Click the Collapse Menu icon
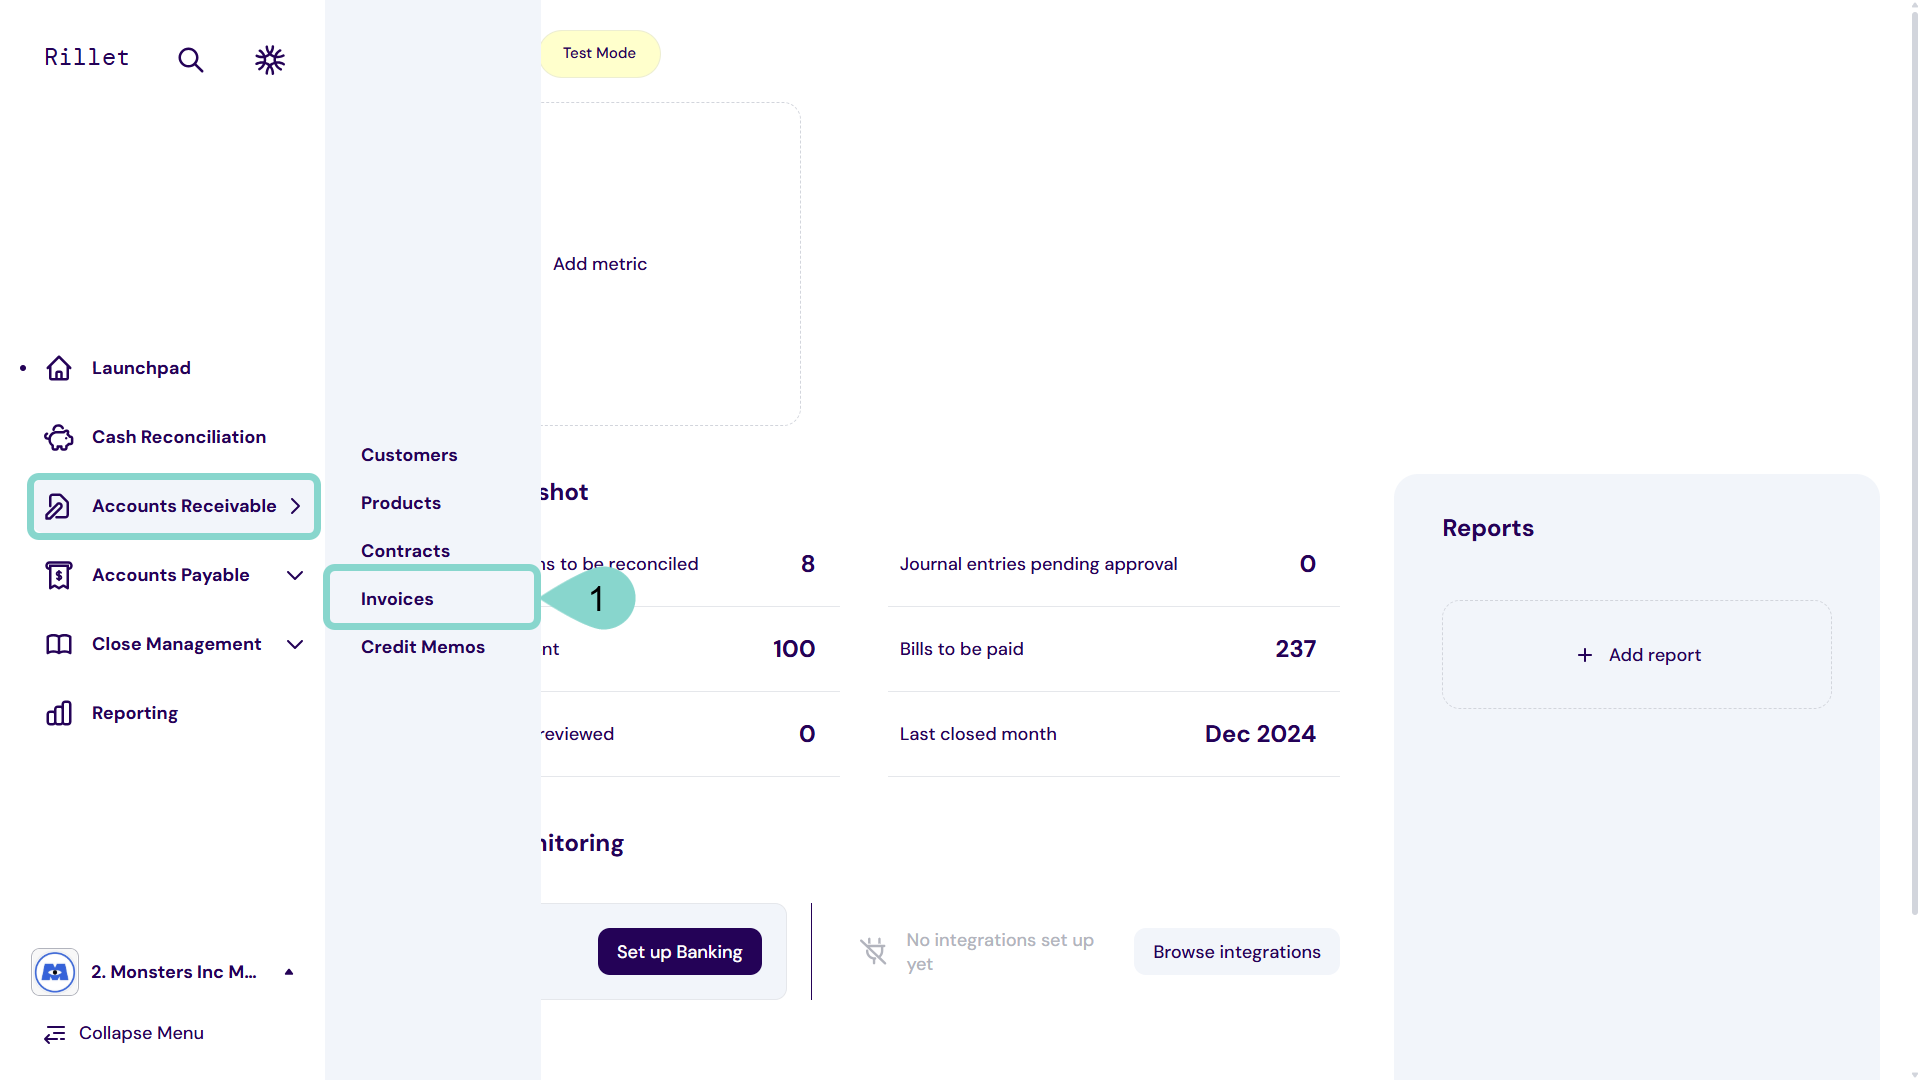Viewport: 1920px width, 1080px height. pyautogui.click(x=55, y=1034)
